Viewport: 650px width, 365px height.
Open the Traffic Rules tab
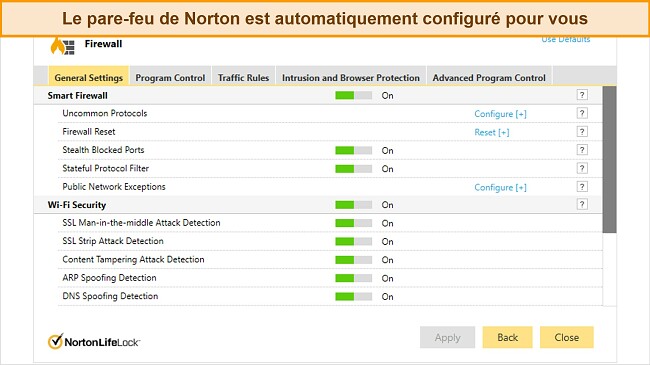coord(243,78)
